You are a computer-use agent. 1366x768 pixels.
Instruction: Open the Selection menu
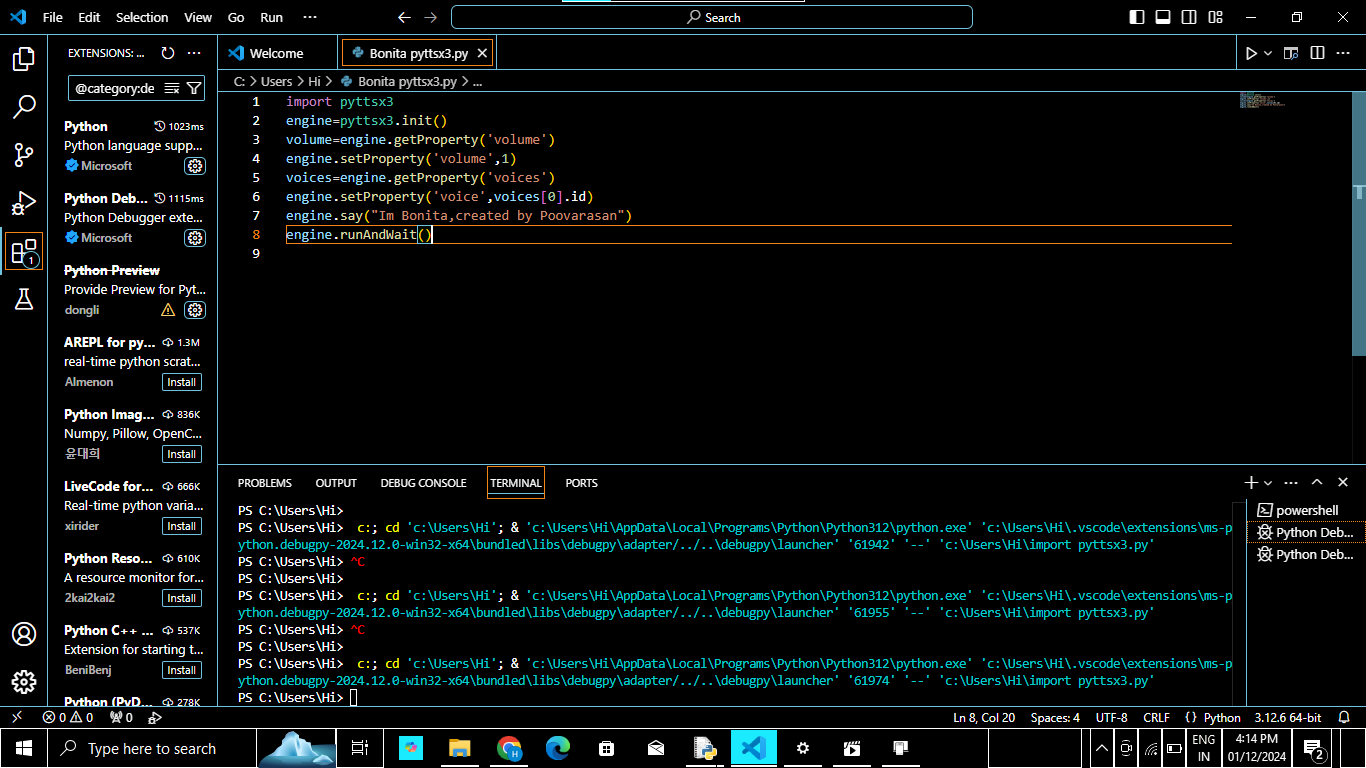pos(142,17)
